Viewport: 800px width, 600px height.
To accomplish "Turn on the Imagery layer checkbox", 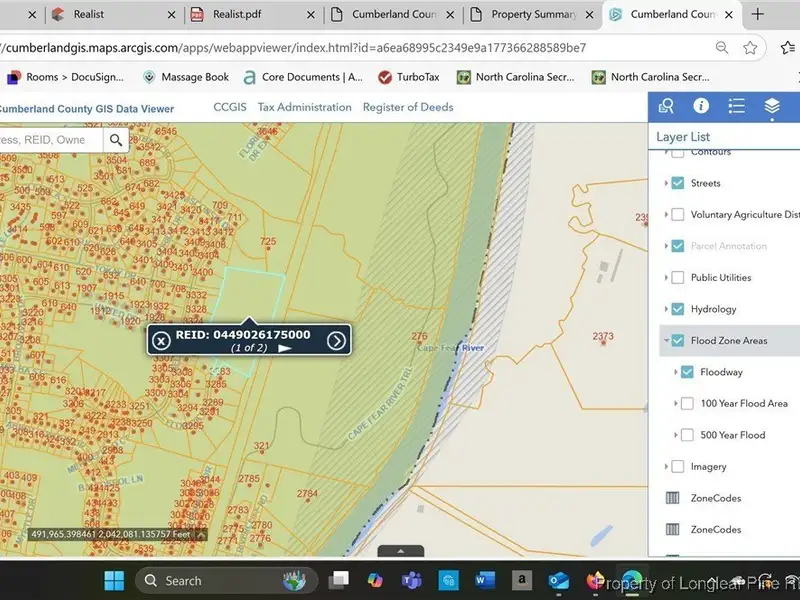I will pyautogui.click(x=677, y=467).
